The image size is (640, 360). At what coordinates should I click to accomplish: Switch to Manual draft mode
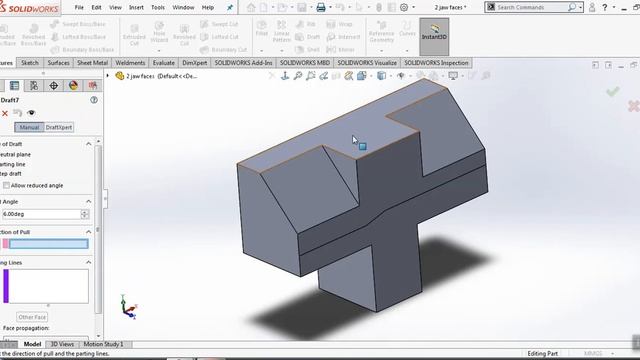29,127
